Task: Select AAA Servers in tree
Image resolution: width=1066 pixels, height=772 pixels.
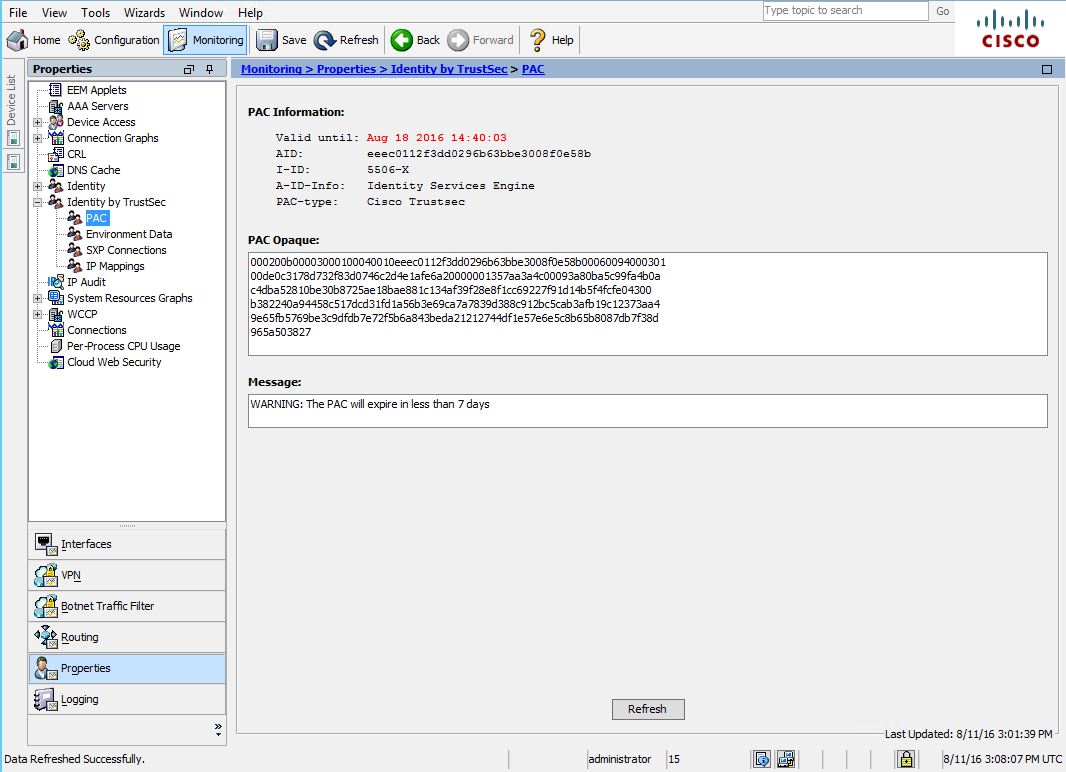Action: [x=97, y=106]
